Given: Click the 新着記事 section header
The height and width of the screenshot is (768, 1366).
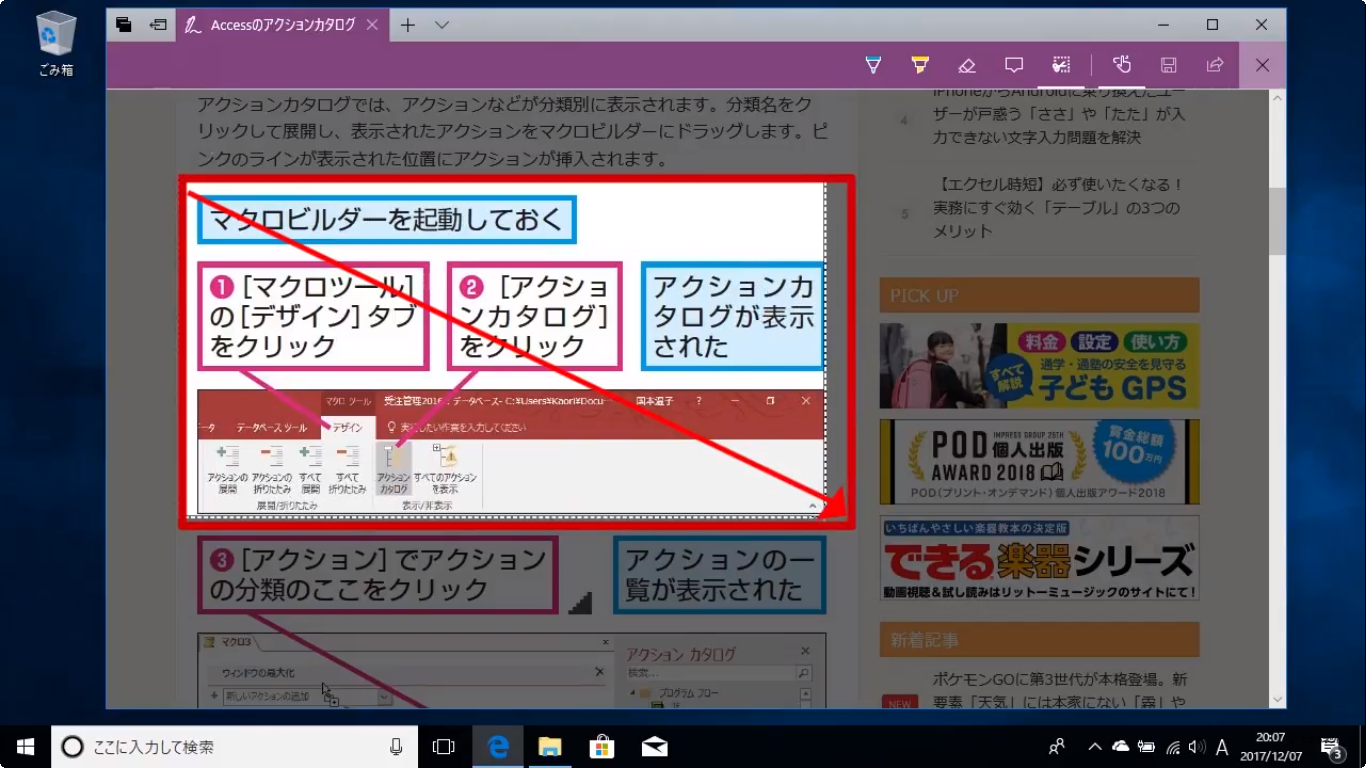Looking at the screenshot, I should pos(1039,639).
